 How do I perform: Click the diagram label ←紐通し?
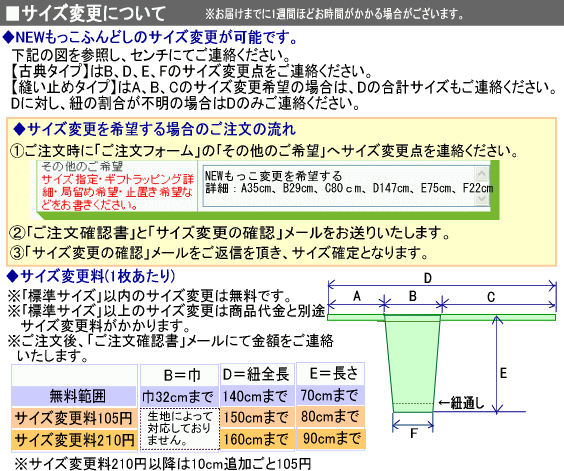[x=461, y=403]
